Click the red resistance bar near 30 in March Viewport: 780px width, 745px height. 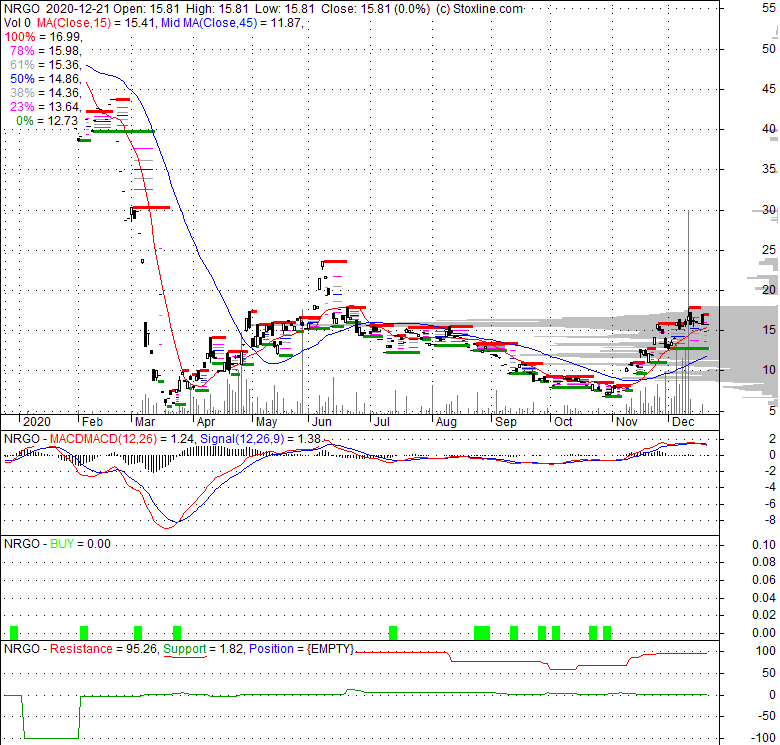(x=151, y=207)
